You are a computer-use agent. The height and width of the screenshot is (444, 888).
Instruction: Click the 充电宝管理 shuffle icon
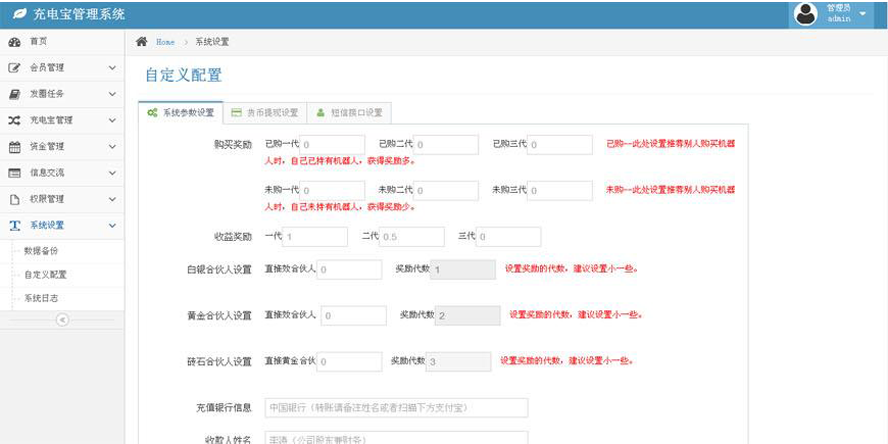click(x=15, y=121)
